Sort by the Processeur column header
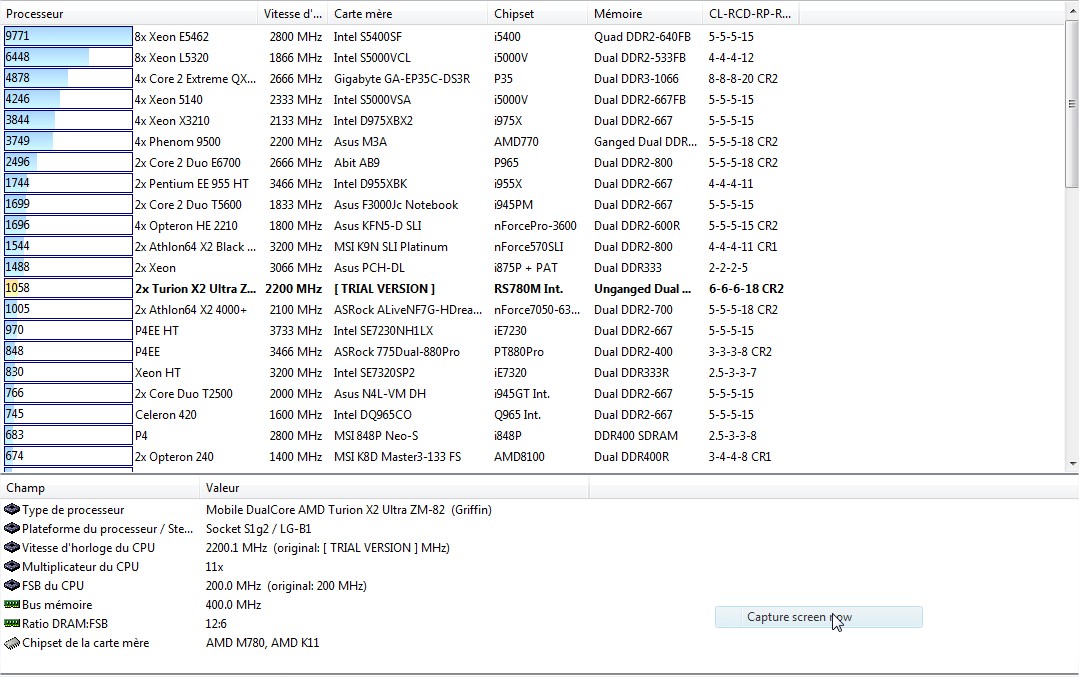Image resolution: width=1079 pixels, height=677 pixels. [x=129, y=14]
